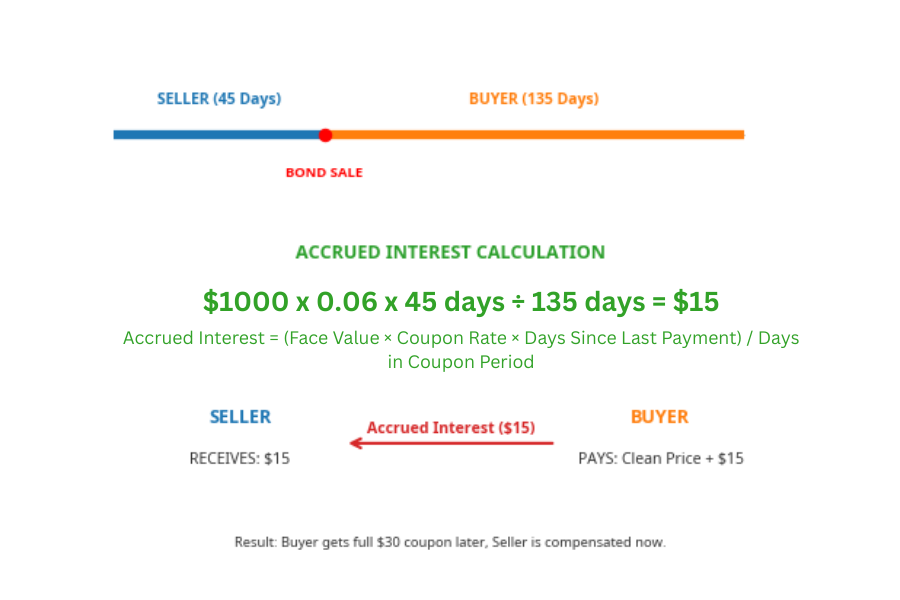This screenshot has height=600, width=900.
Task: Click the "Accrued Interest ($15)" arrow label
Action: pyautogui.click(x=451, y=428)
